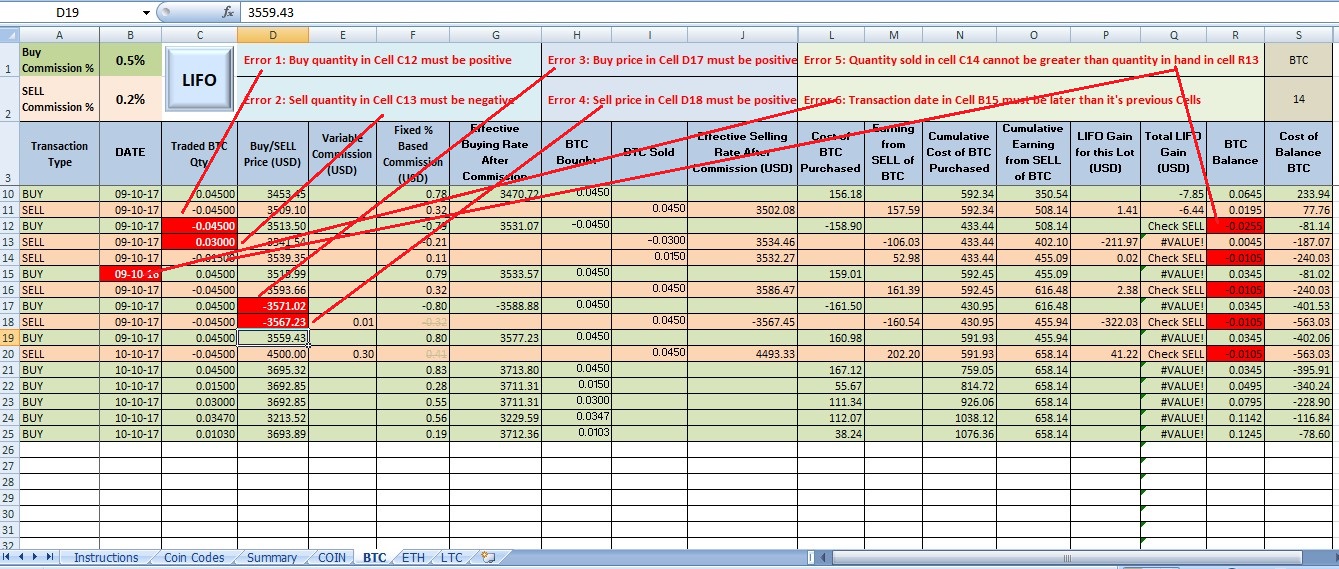
Task: Go to the first sheet with the nav arrow
Action: point(8,557)
